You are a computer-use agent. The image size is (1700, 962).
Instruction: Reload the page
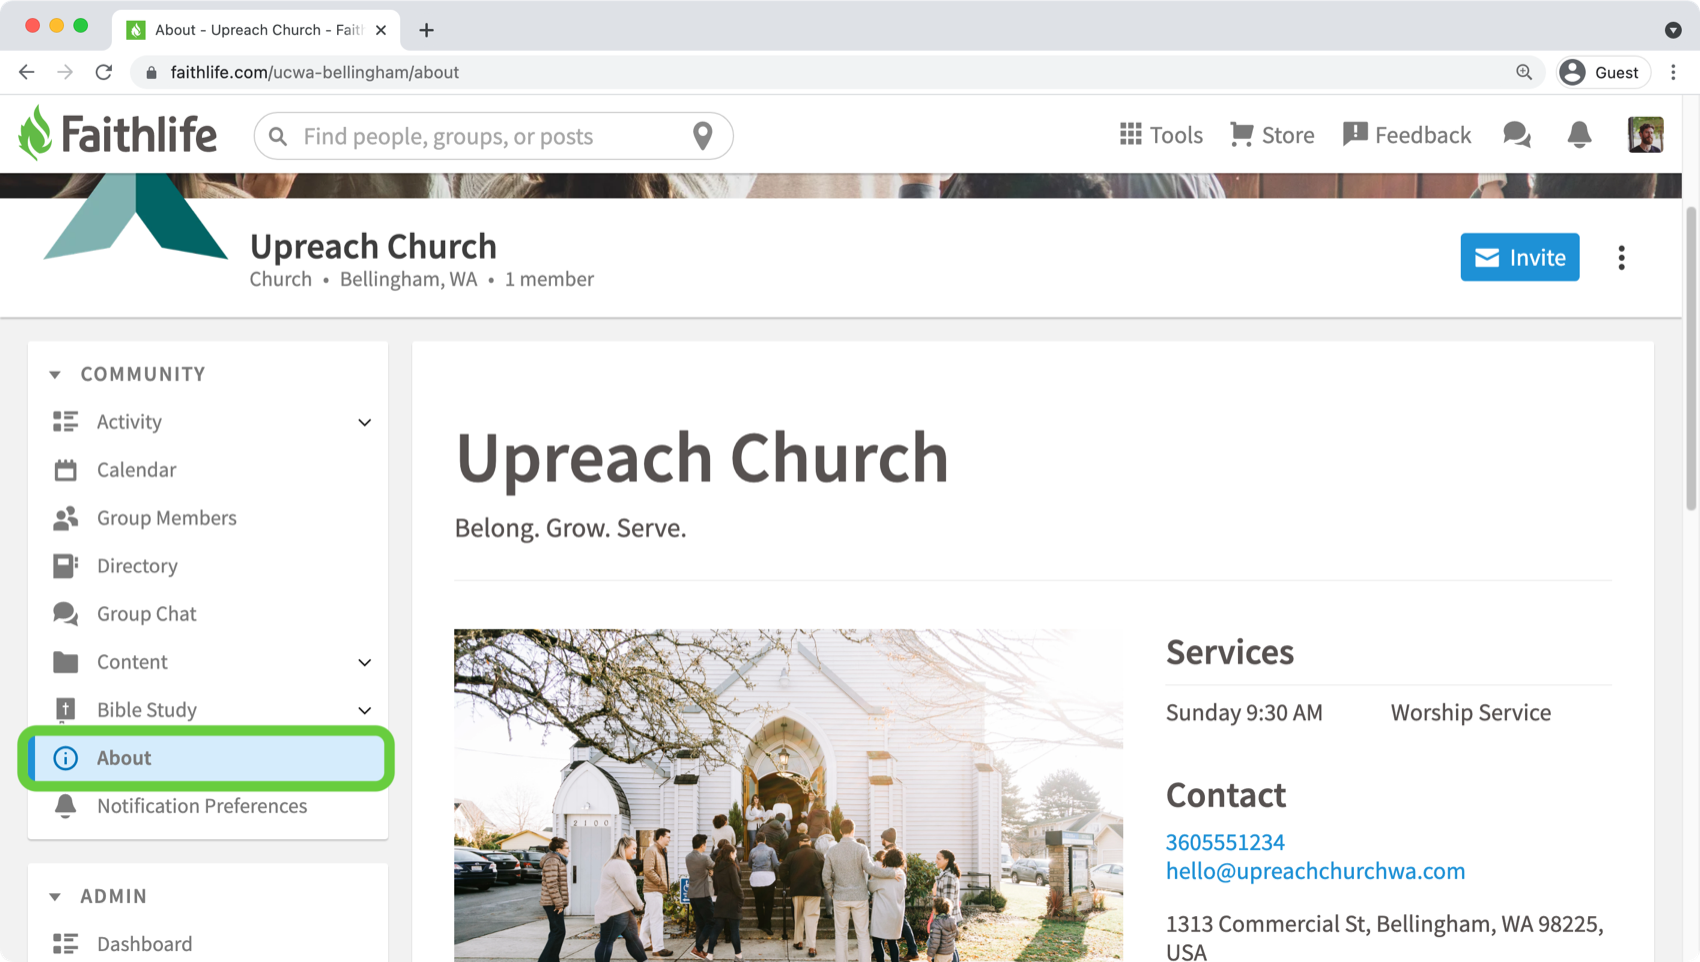pyautogui.click(x=104, y=72)
